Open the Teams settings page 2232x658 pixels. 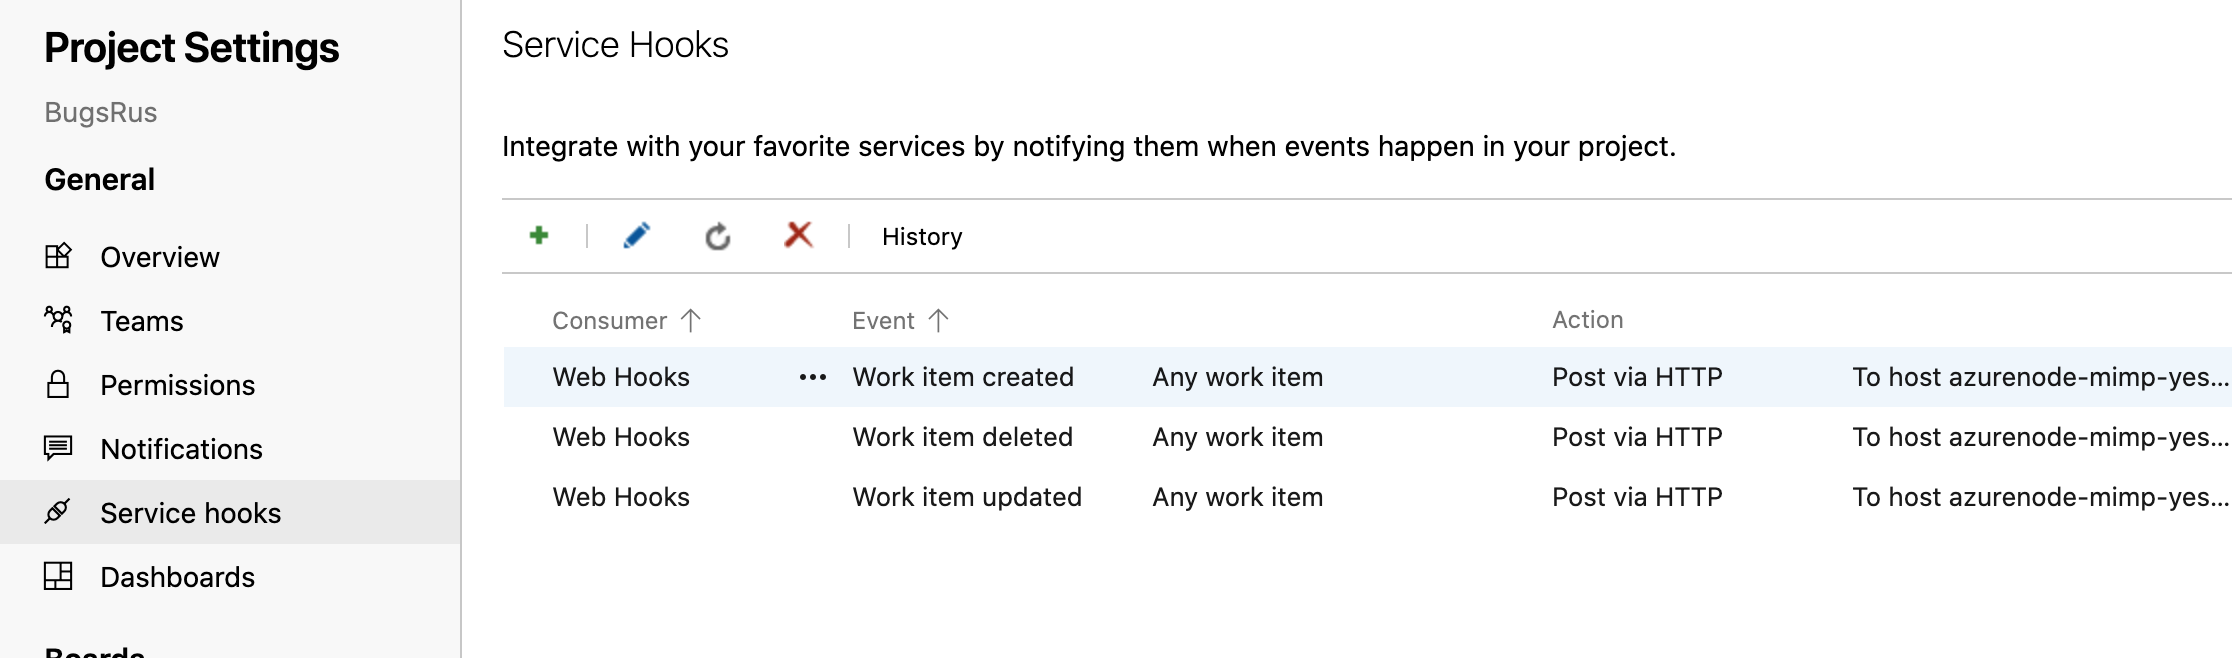click(x=142, y=321)
